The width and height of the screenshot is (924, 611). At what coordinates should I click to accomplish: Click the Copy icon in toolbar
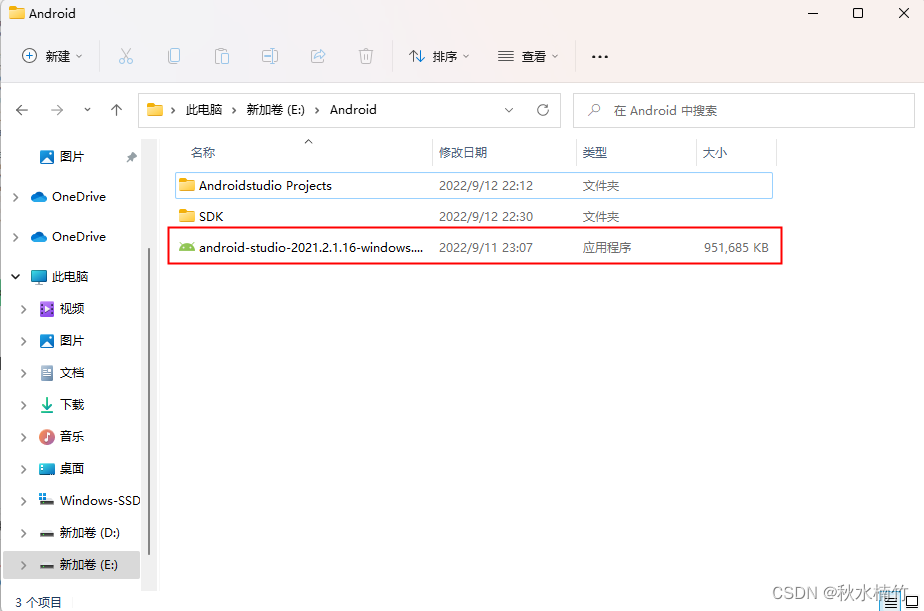tap(174, 57)
